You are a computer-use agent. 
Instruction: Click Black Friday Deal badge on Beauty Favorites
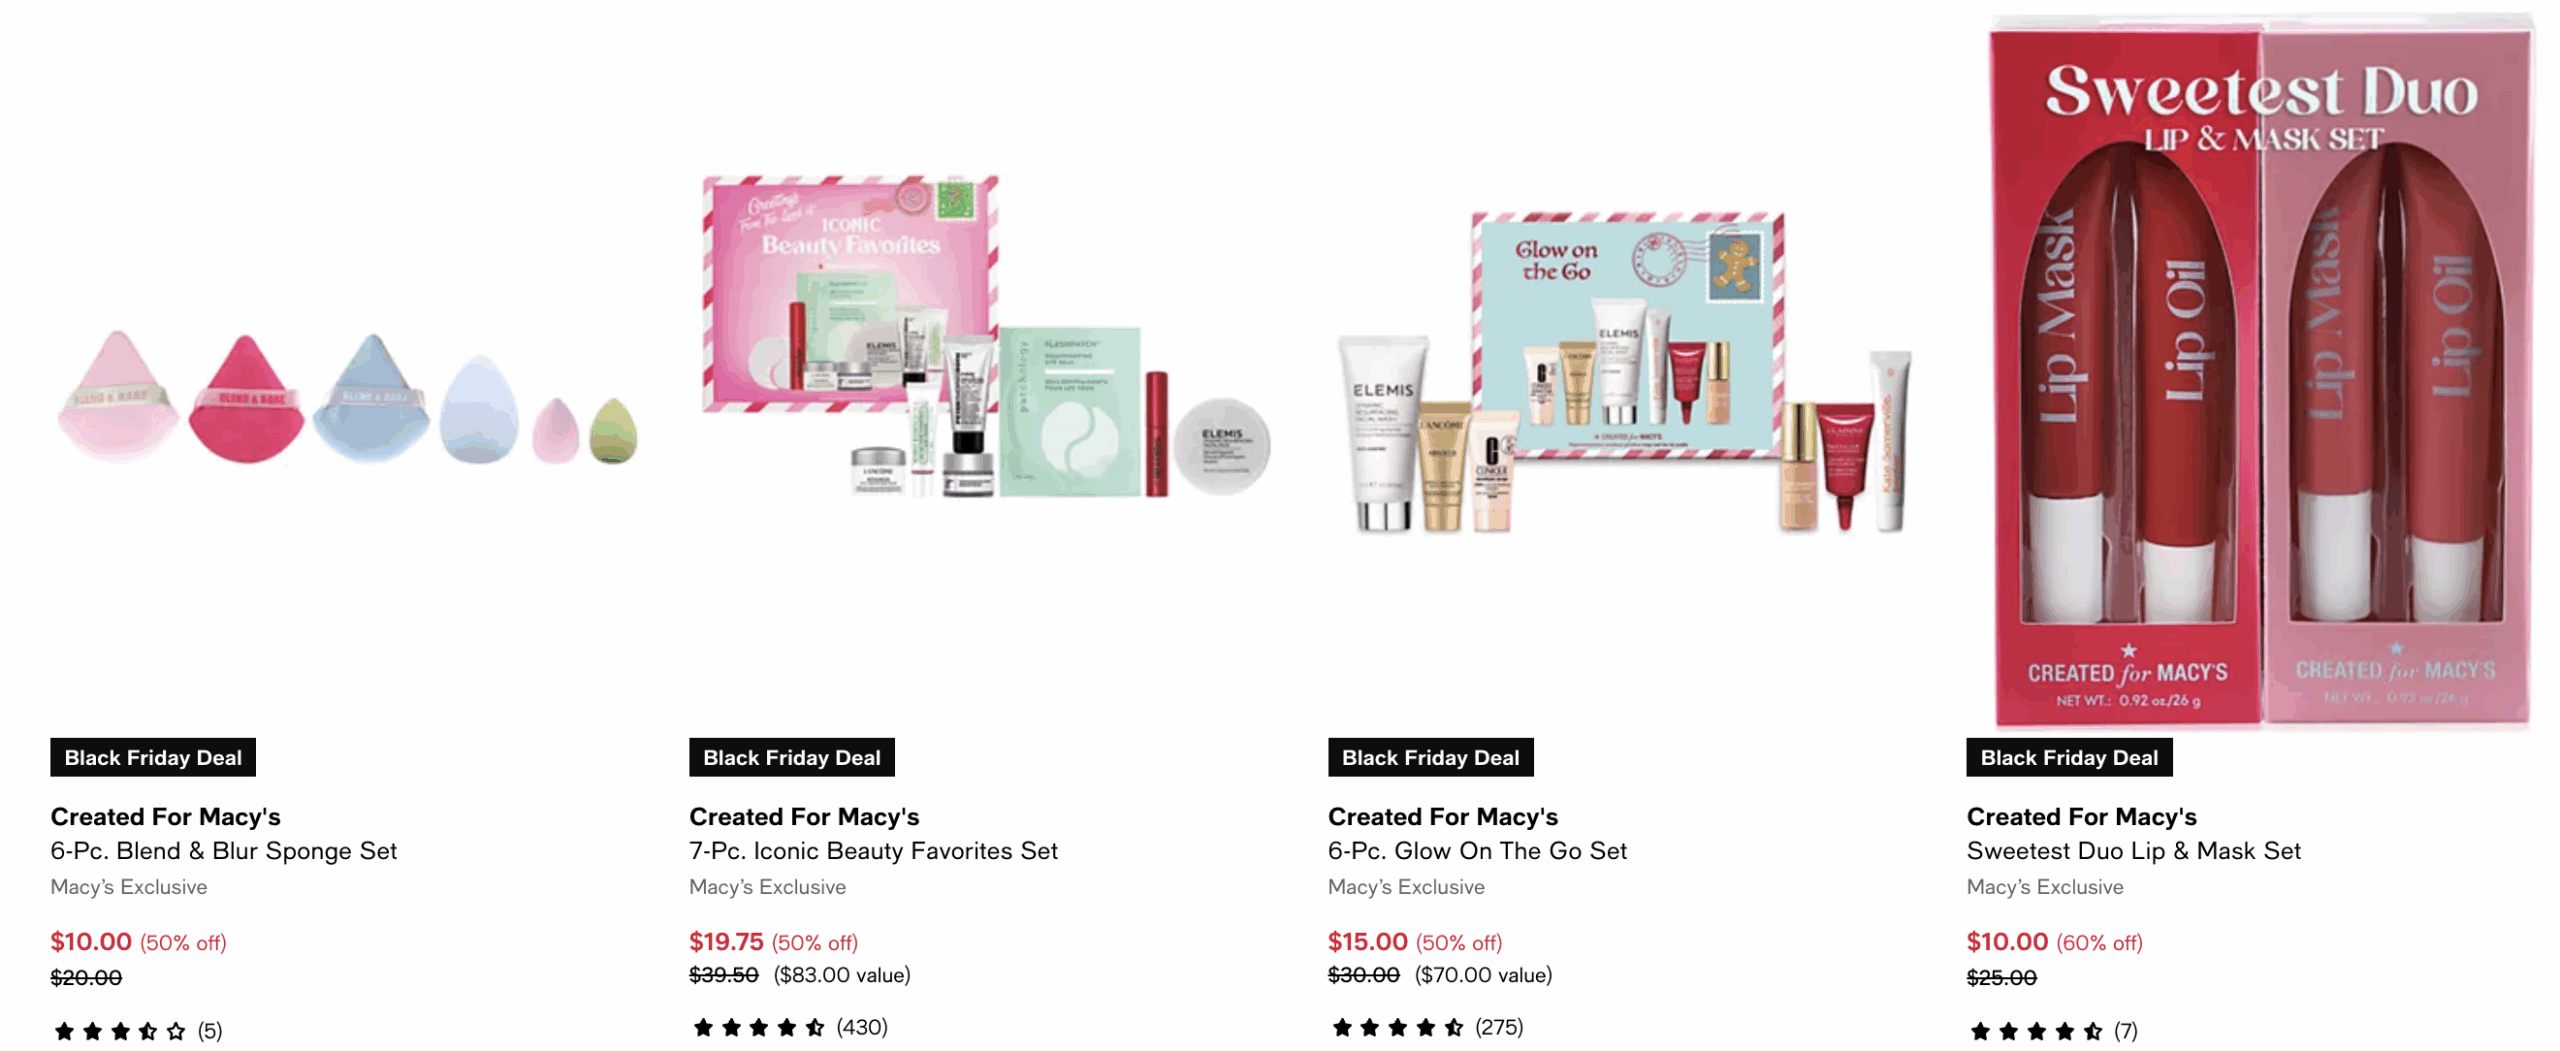point(790,757)
